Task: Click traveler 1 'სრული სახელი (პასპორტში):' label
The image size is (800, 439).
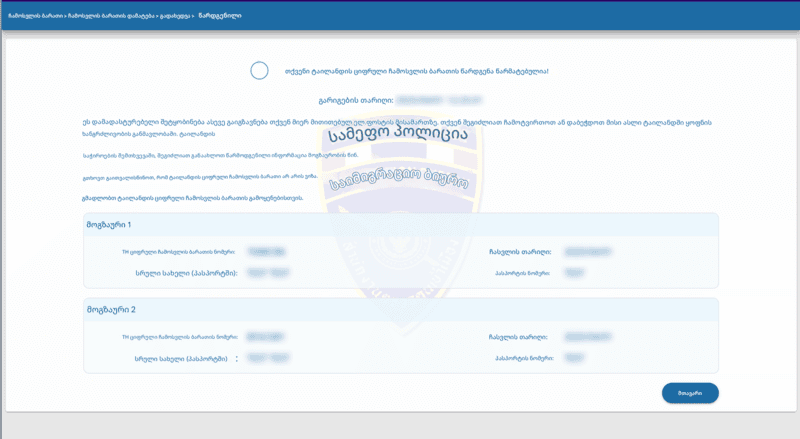Action: point(186,273)
